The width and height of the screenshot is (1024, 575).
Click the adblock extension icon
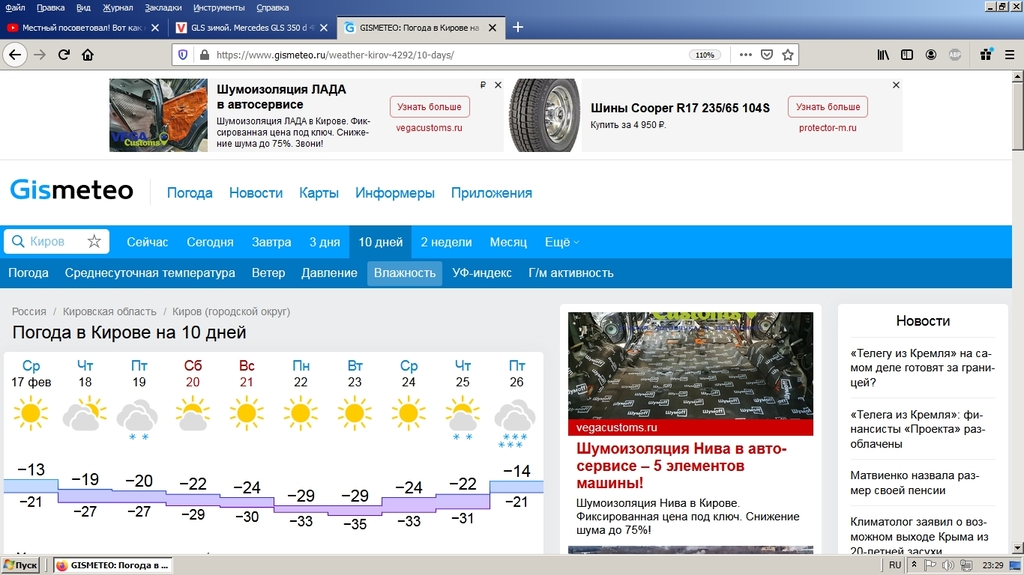coord(955,55)
